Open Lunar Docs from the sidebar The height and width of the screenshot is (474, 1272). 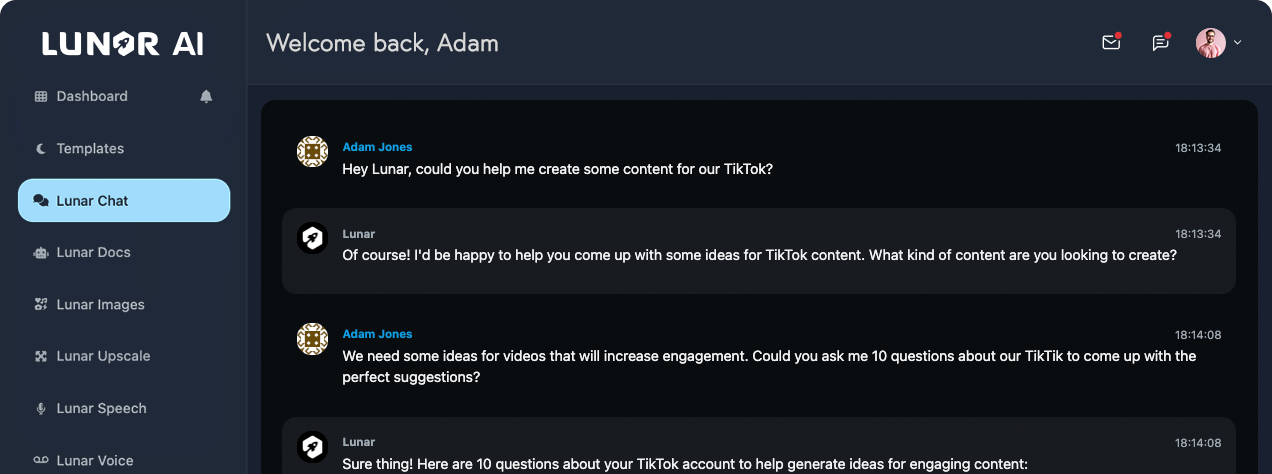(93, 253)
